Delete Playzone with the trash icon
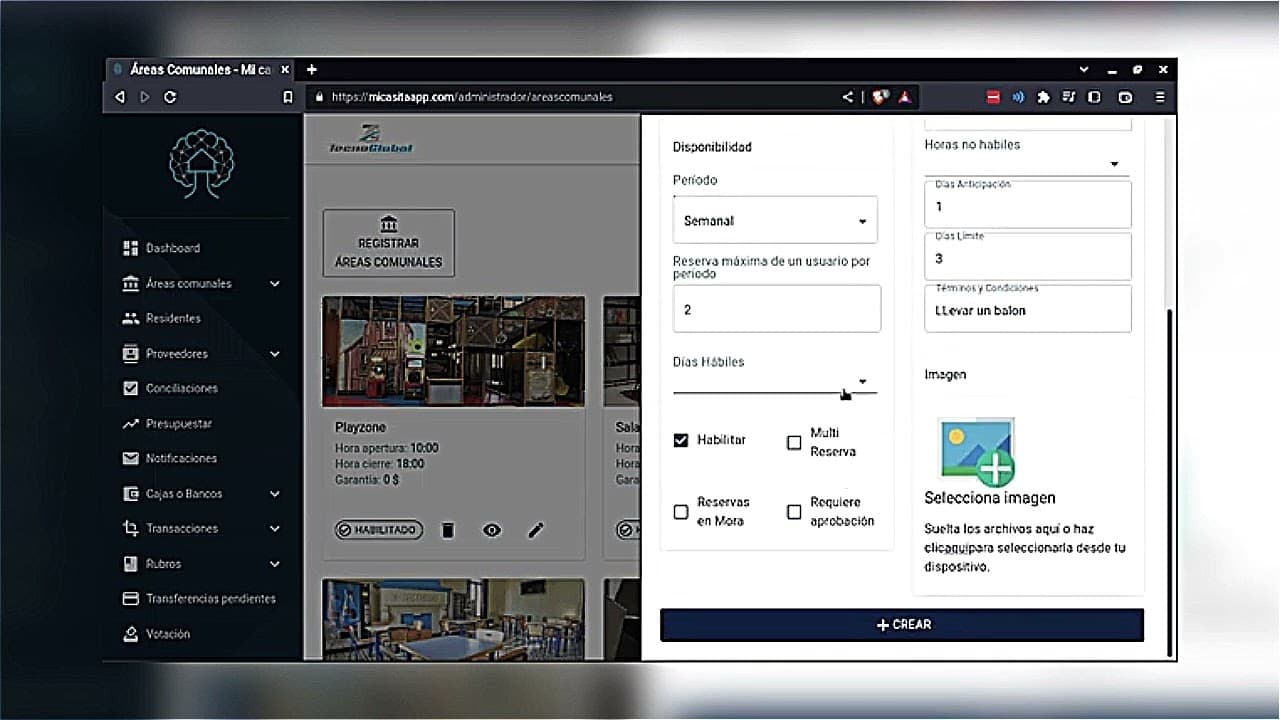1280x720 pixels. point(448,530)
